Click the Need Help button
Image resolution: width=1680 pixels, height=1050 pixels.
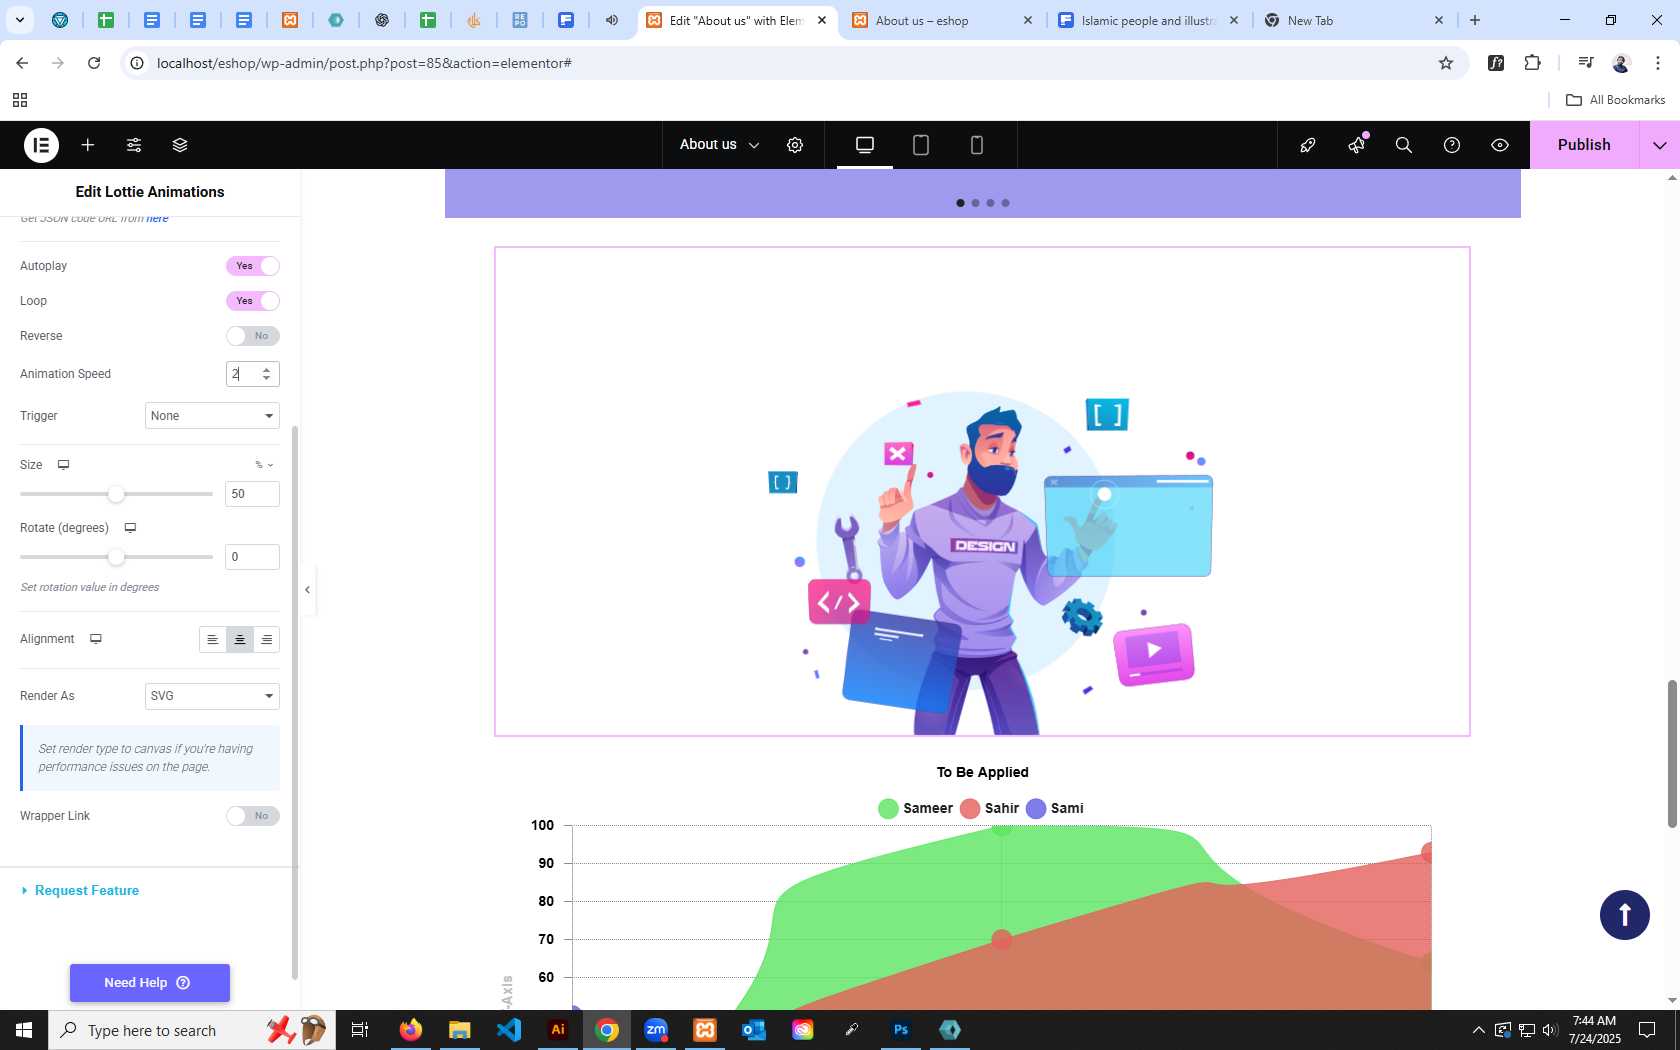[150, 983]
